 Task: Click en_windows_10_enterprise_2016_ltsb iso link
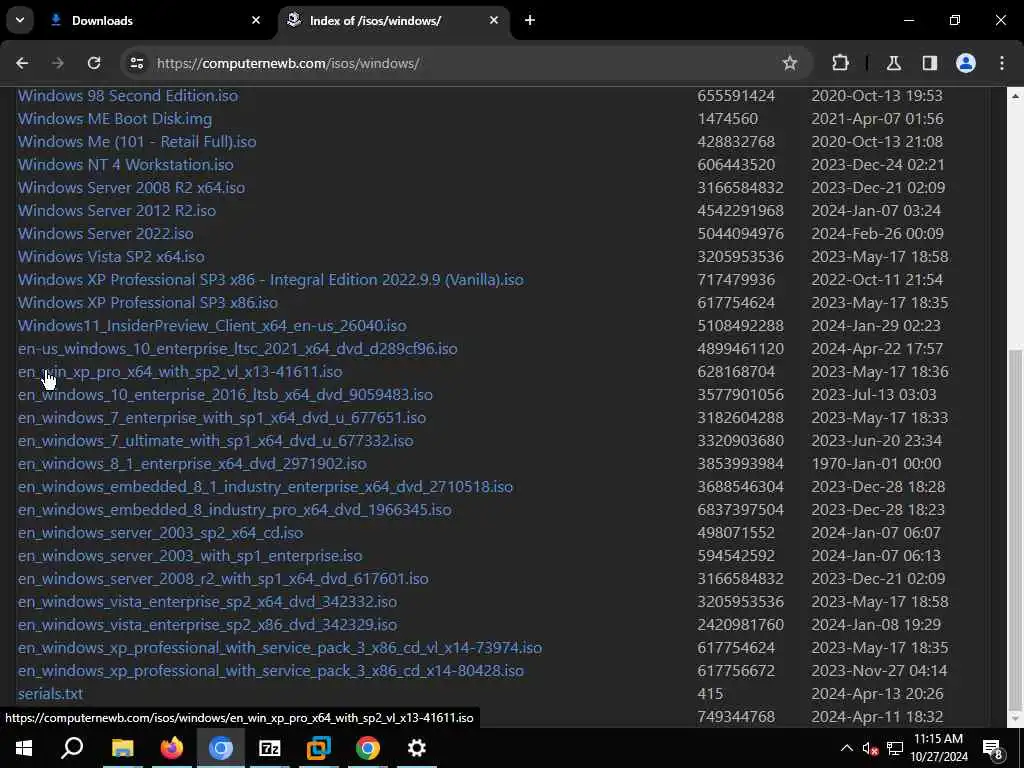[x=225, y=394]
